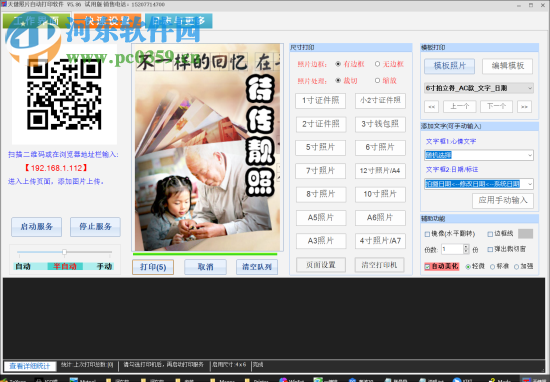Click the 停止服务 button
The width and height of the screenshot is (550, 382).
click(95, 227)
